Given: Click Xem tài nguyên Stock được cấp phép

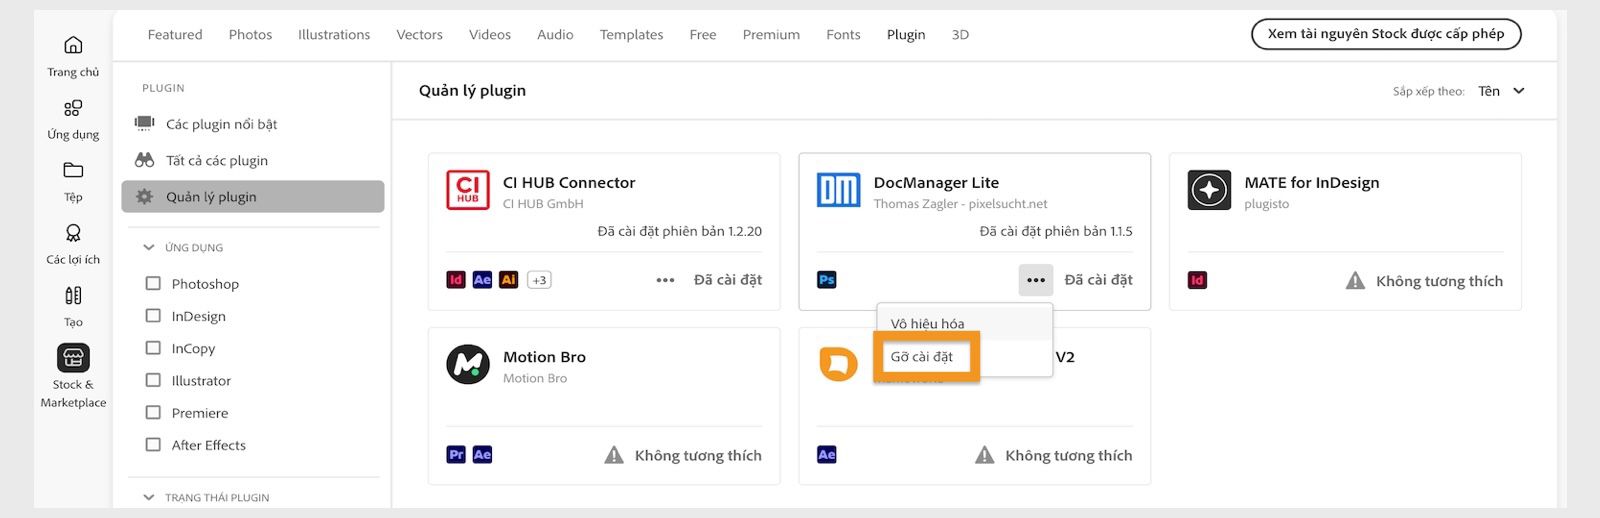Looking at the screenshot, I should click(1386, 34).
